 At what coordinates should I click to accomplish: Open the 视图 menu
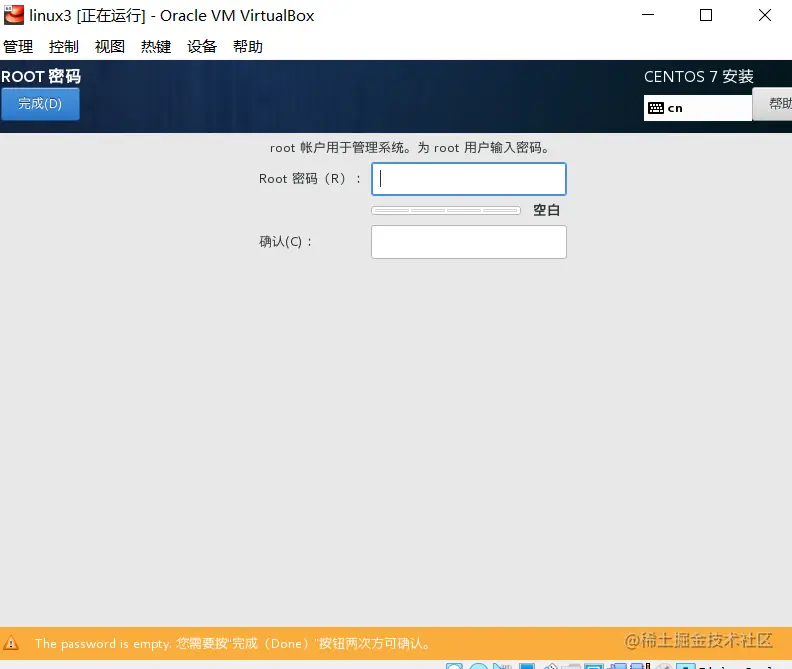110,46
